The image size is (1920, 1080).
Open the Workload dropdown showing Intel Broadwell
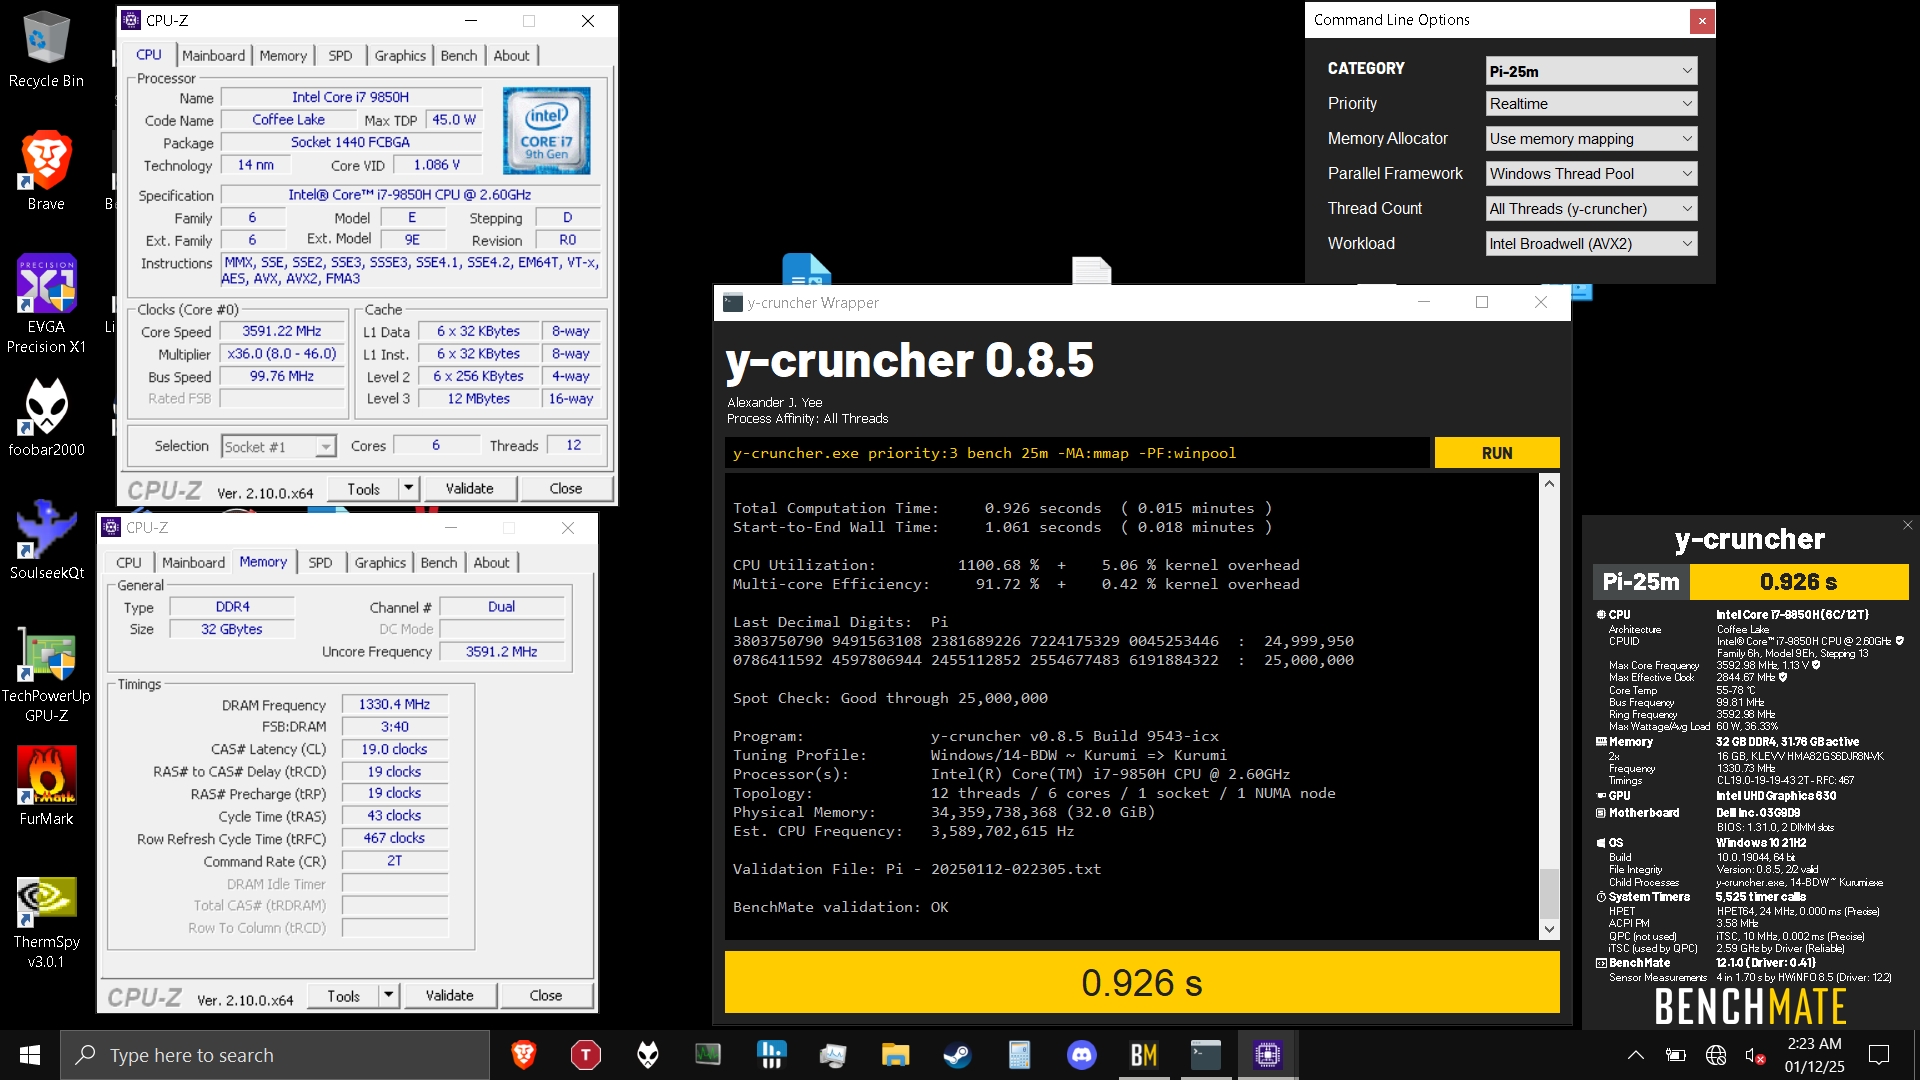pos(1591,244)
